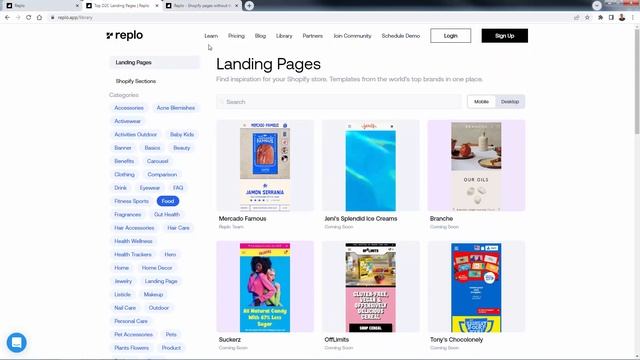
Task: Open the browser extensions icon
Action: 600,18
